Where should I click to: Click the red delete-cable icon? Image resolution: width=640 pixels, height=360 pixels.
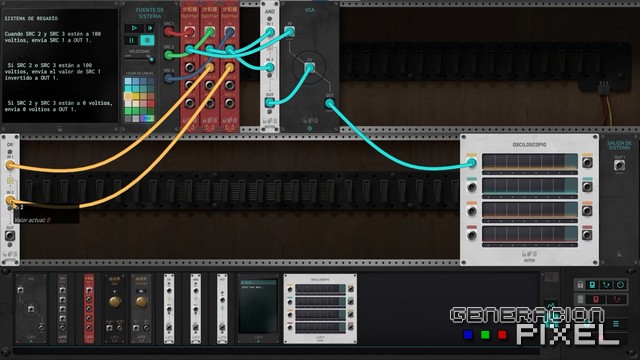point(617,299)
